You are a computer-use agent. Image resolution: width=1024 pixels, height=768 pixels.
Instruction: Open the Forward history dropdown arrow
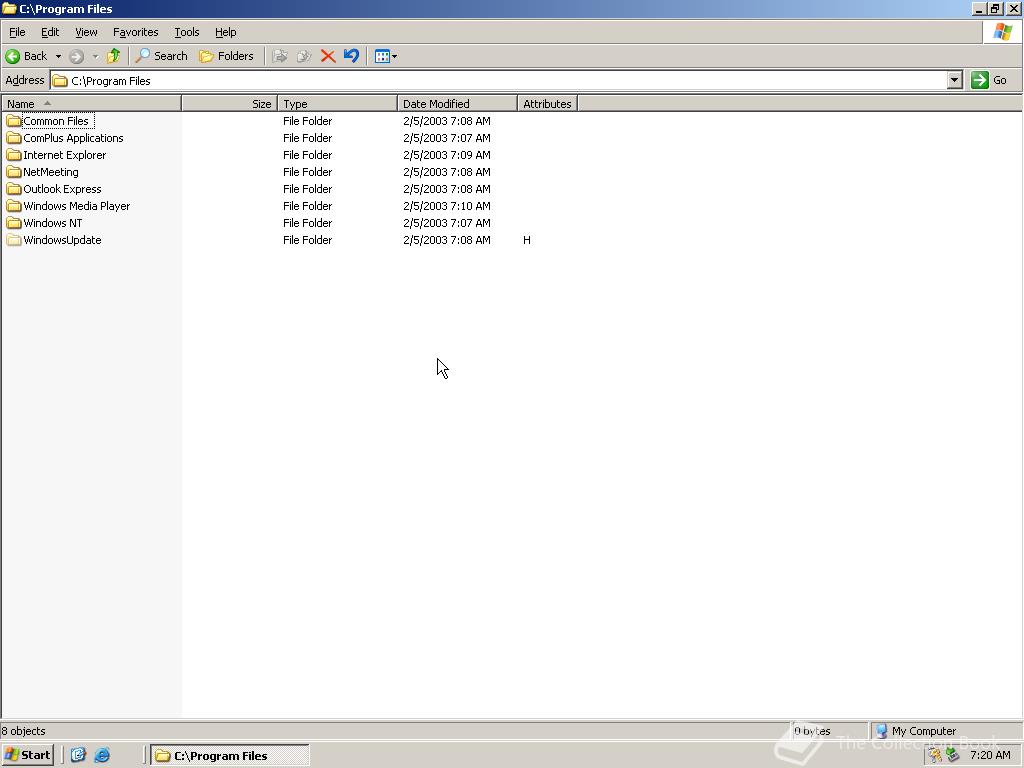coord(95,56)
